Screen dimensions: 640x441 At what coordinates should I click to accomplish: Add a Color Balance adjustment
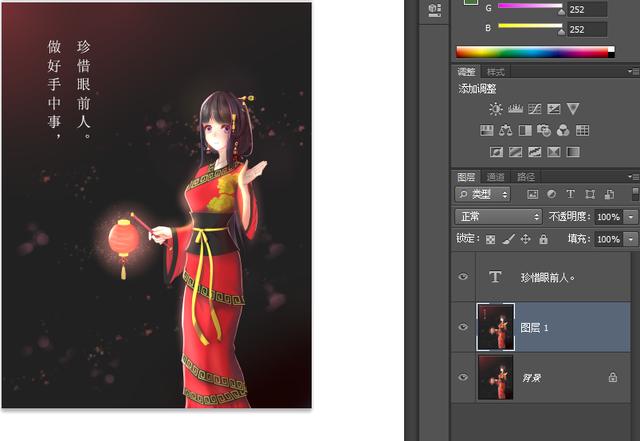(x=506, y=130)
